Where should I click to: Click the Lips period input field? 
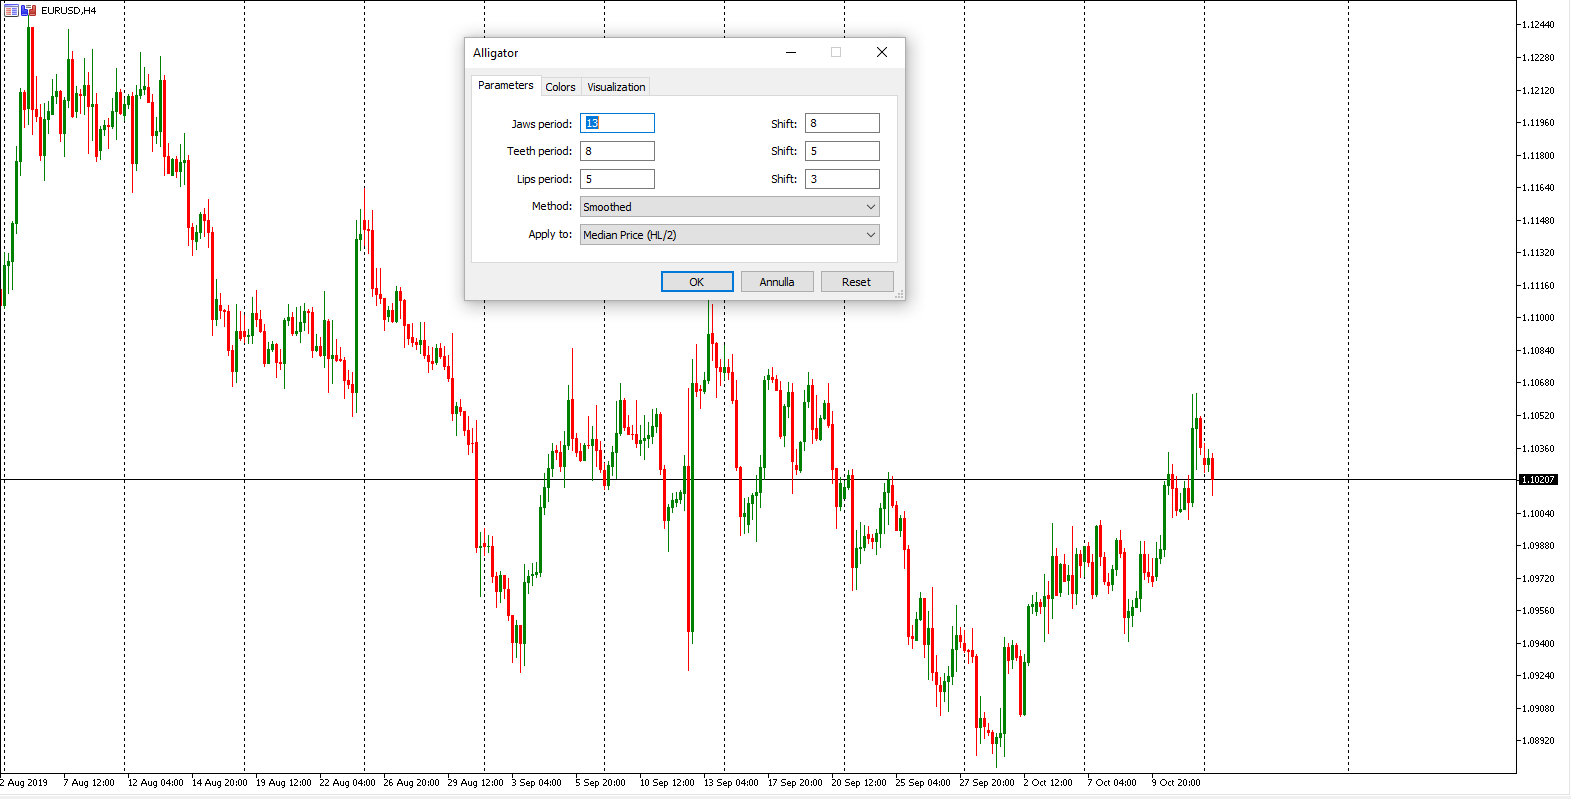617,179
